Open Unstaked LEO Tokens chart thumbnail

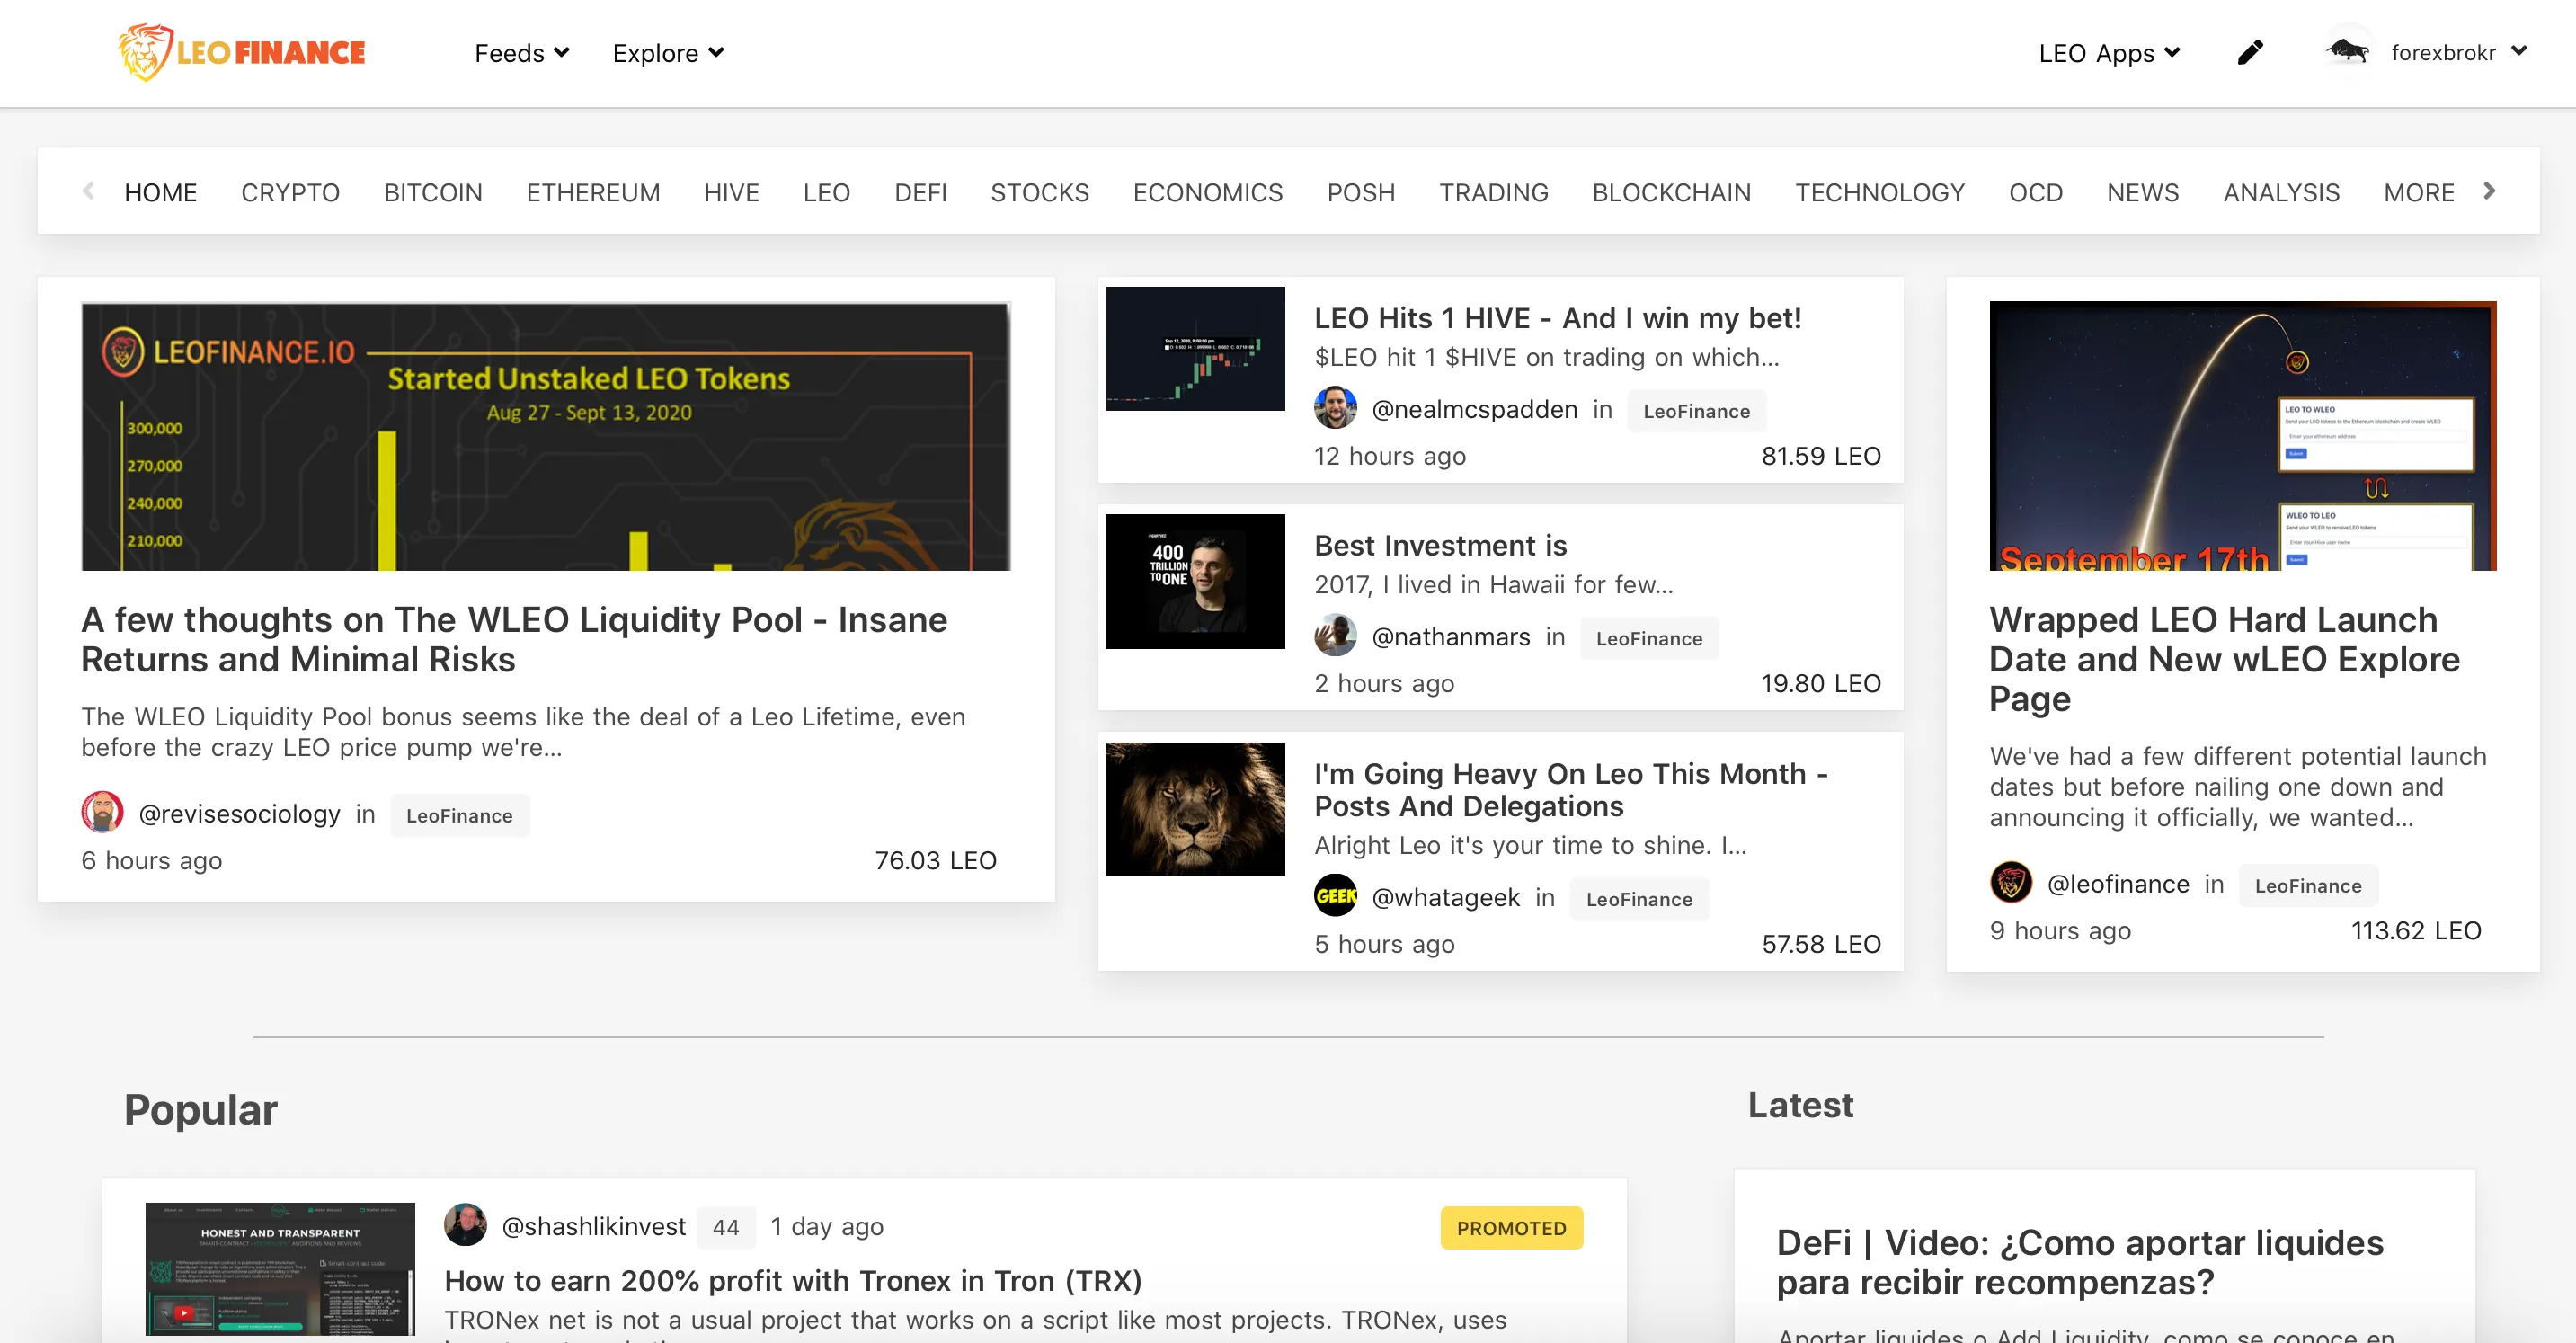[545, 436]
